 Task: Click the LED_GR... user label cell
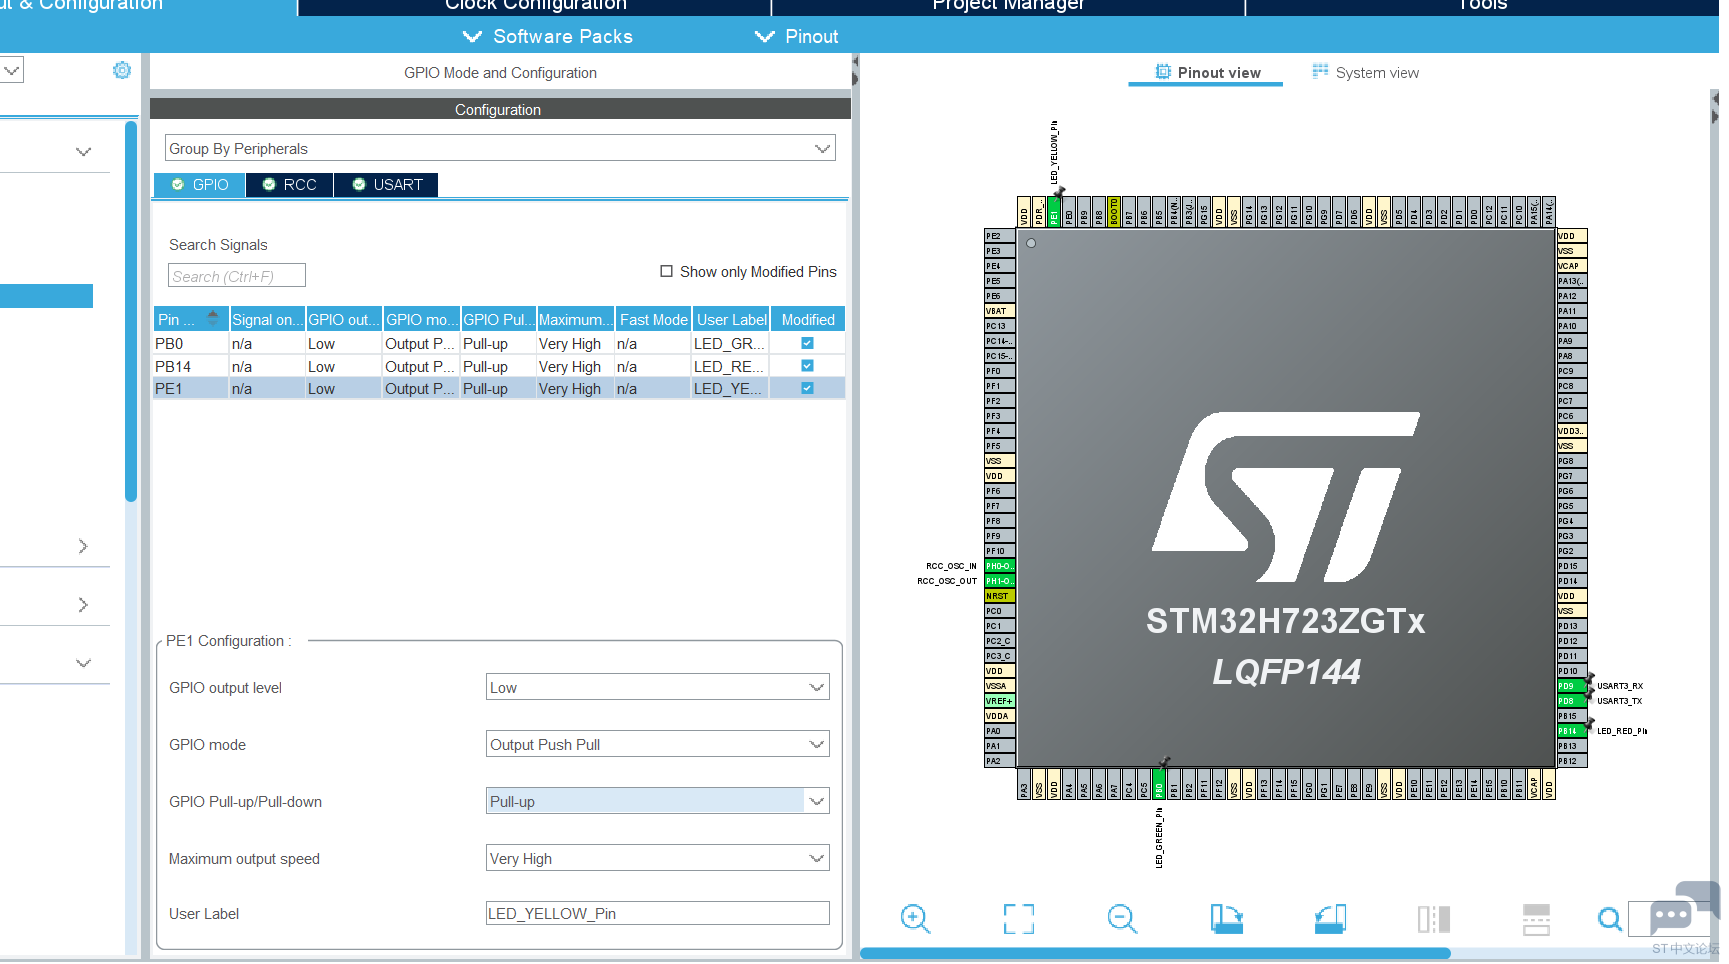tap(731, 343)
